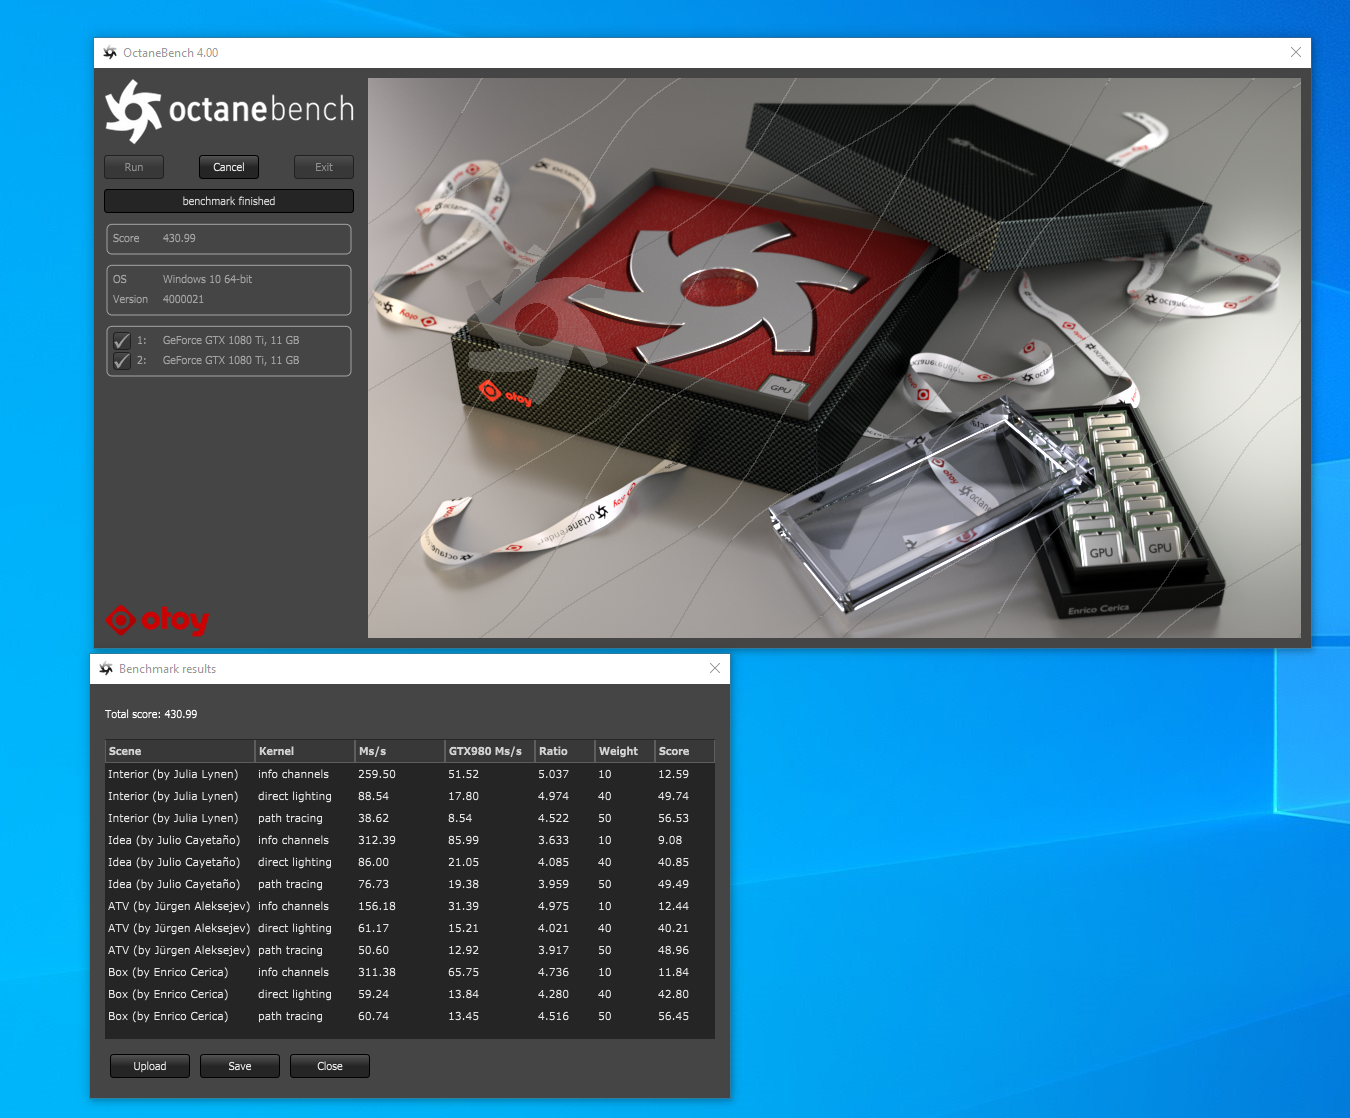The image size is (1350, 1118).
Task: Click the red otoy logo at panel bottom
Action: [157, 620]
